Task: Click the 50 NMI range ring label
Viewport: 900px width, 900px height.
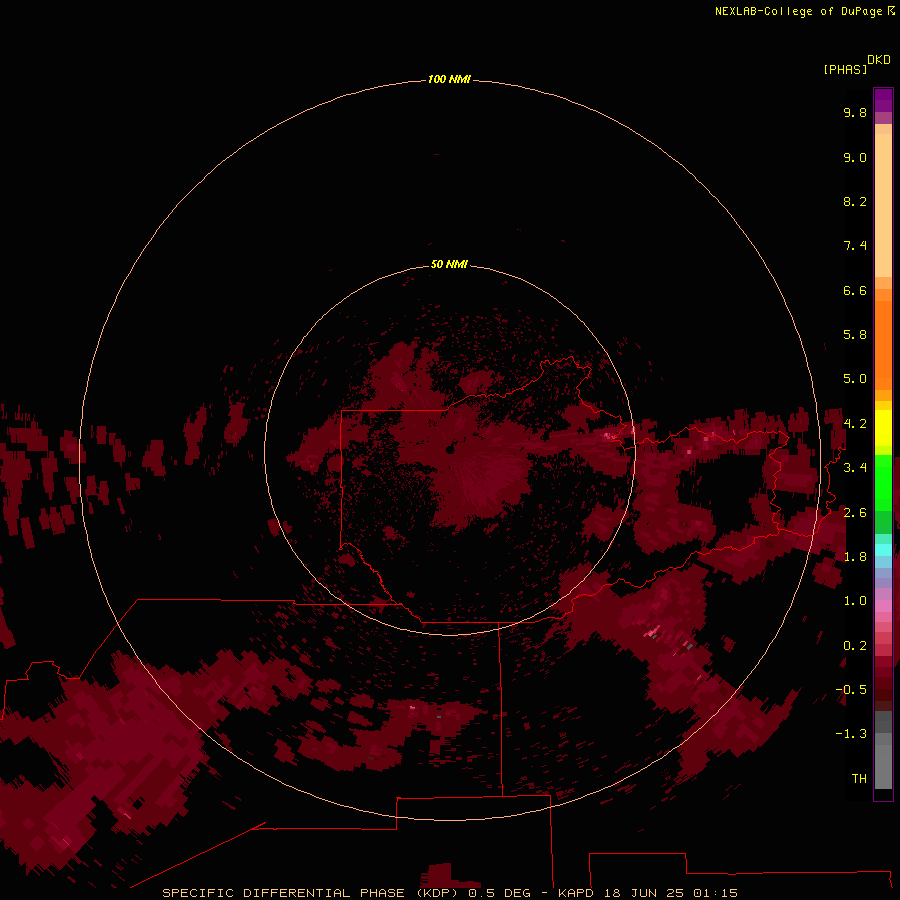Action: click(x=449, y=264)
